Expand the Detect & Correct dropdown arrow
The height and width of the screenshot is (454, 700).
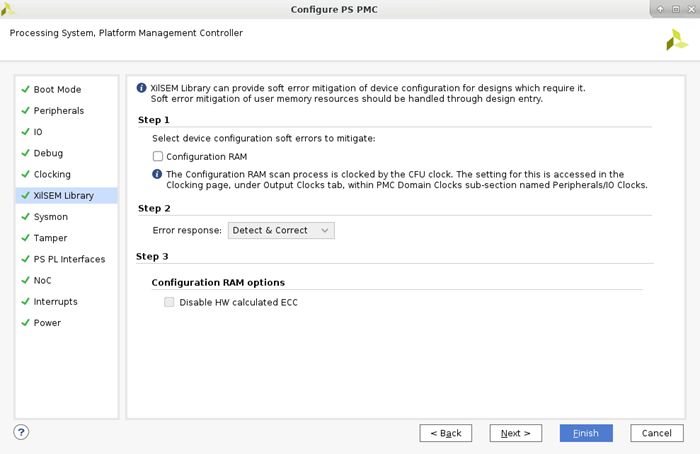tap(325, 231)
